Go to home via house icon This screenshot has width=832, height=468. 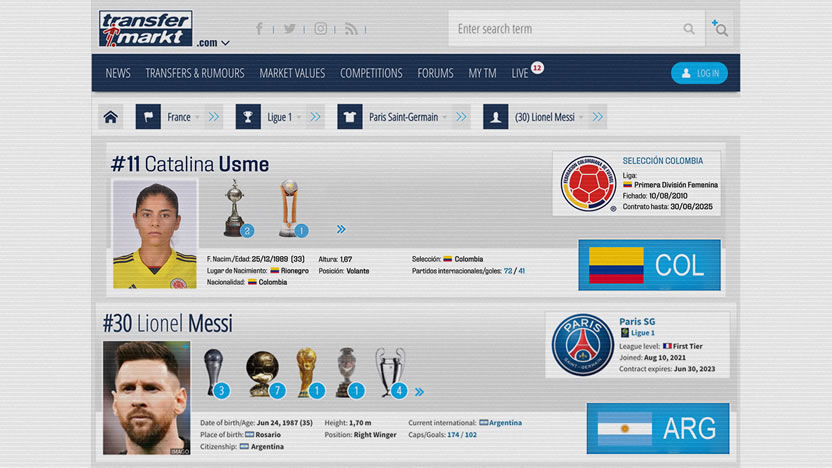(x=110, y=117)
